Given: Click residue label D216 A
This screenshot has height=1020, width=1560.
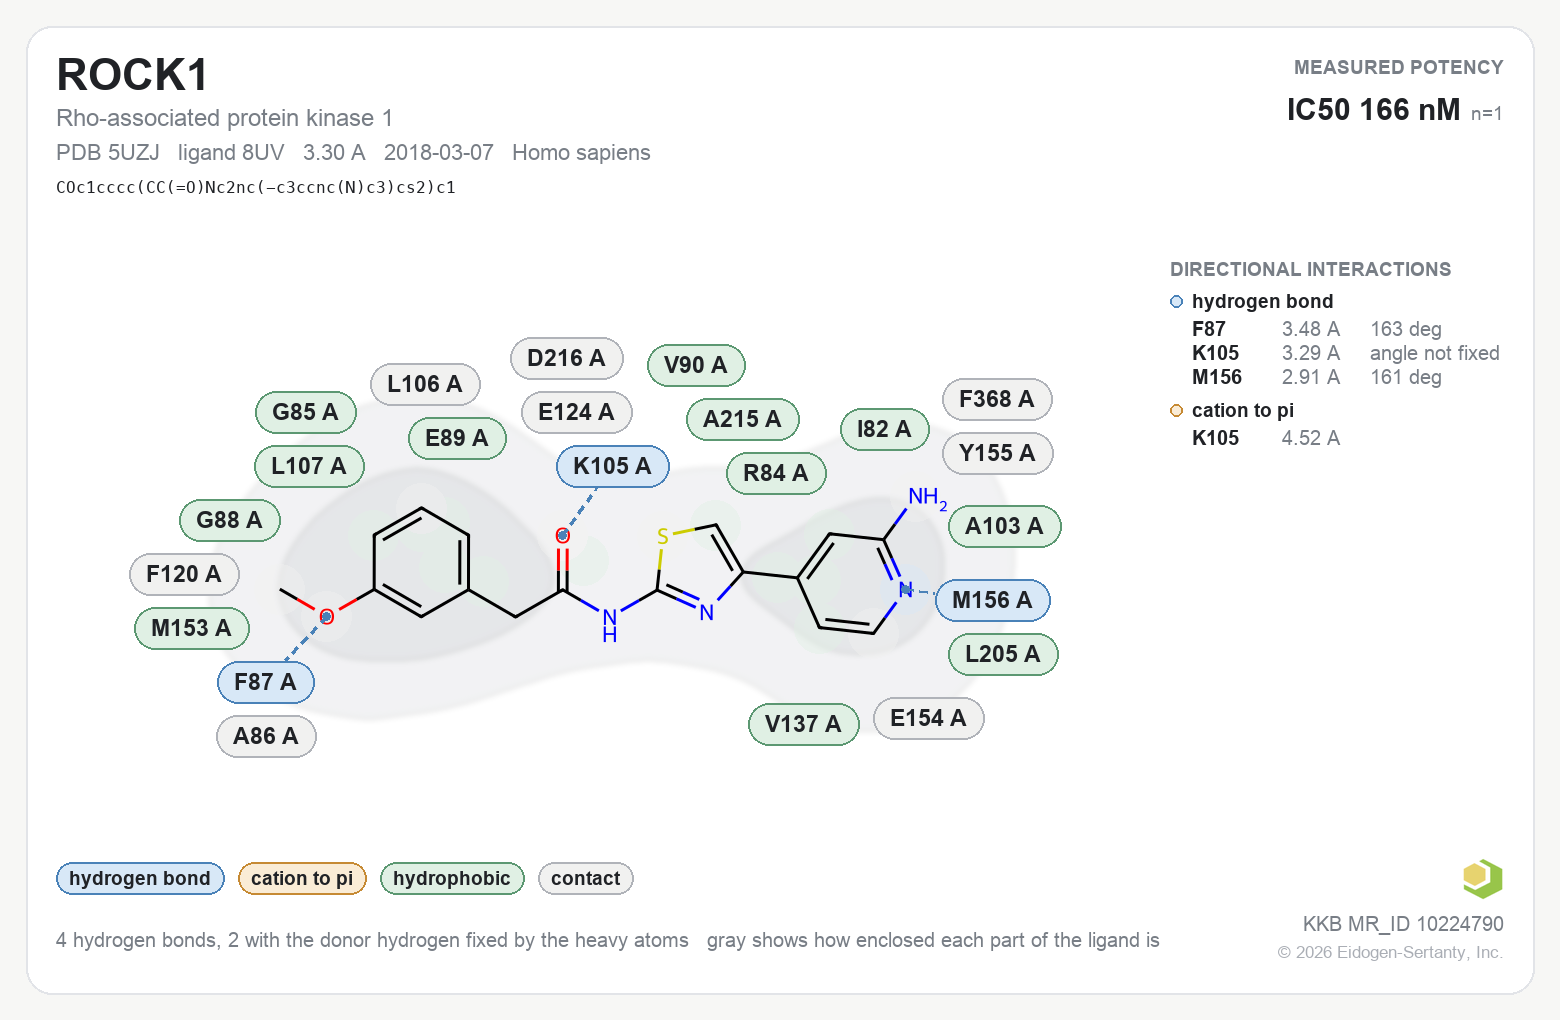Looking at the screenshot, I should click(x=566, y=358).
